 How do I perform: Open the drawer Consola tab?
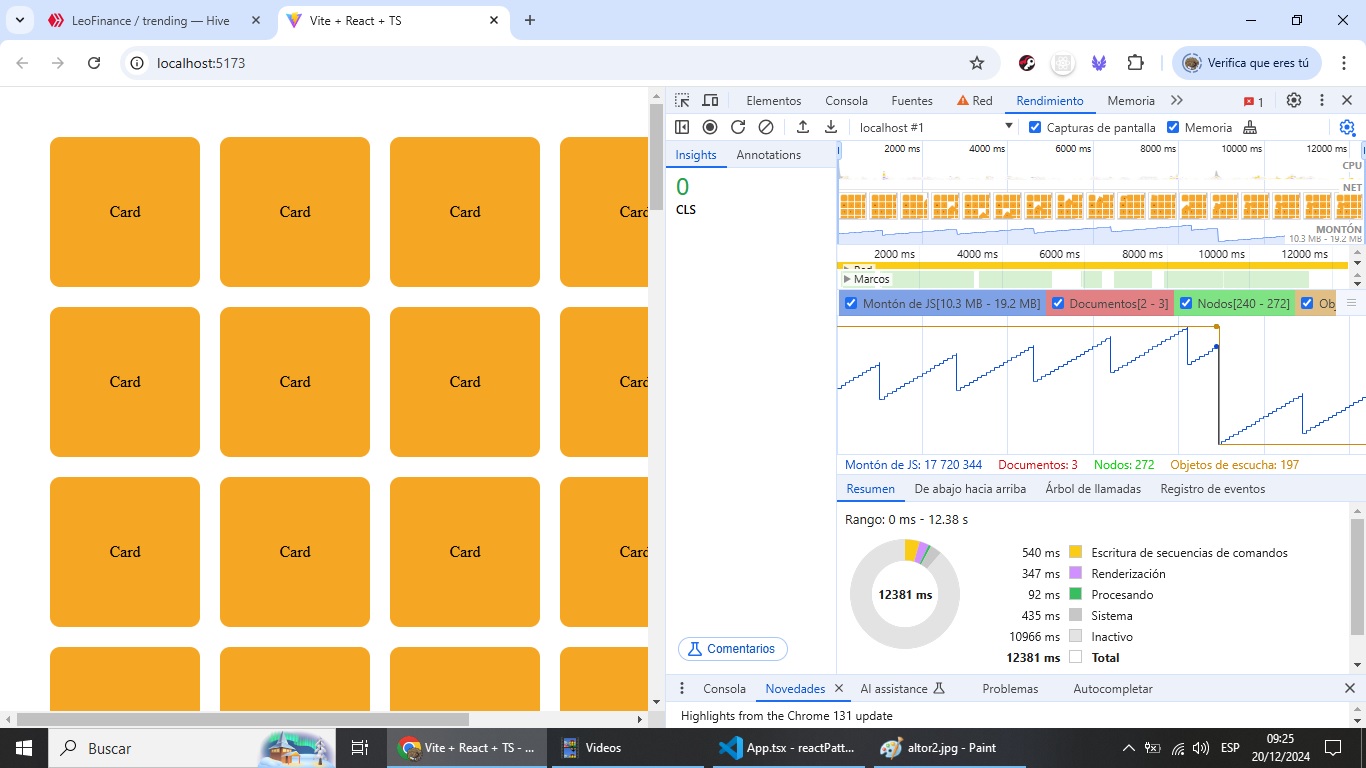724,688
